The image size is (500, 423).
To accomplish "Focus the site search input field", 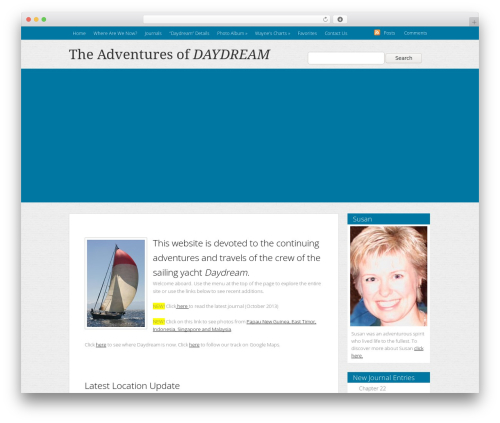I will tap(346, 58).
